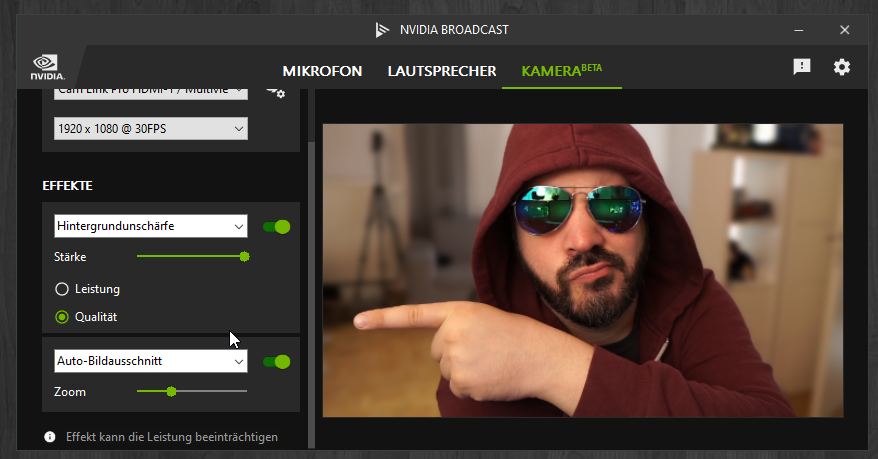Click the Stärke slider
The width and height of the screenshot is (878, 459).
click(x=192, y=256)
